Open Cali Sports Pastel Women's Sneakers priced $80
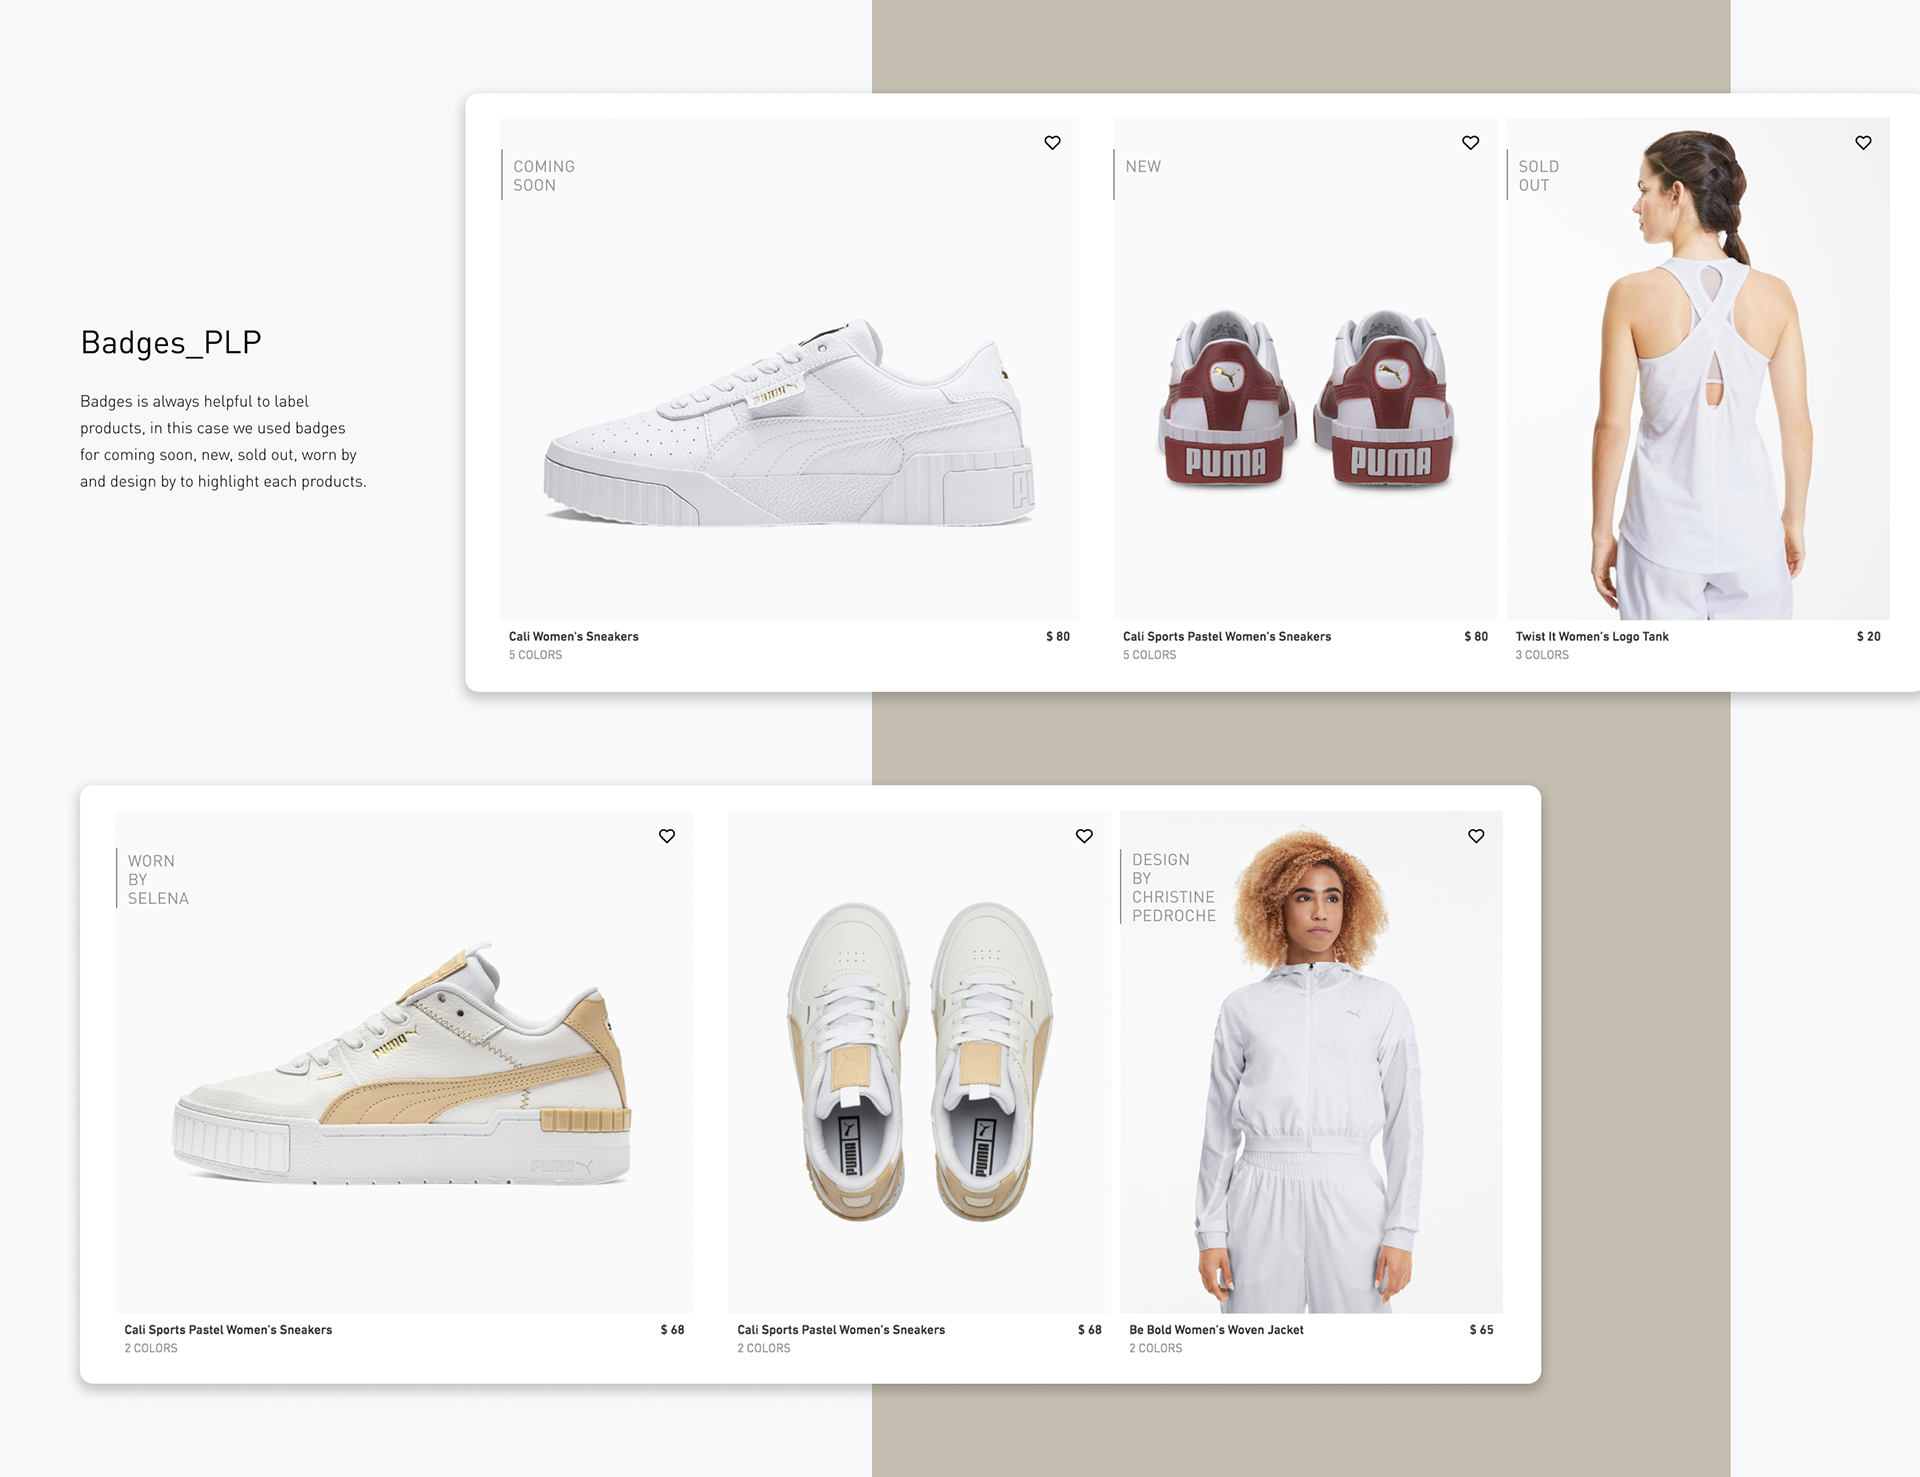The width and height of the screenshot is (1920, 1477). (x=1226, y=636)
